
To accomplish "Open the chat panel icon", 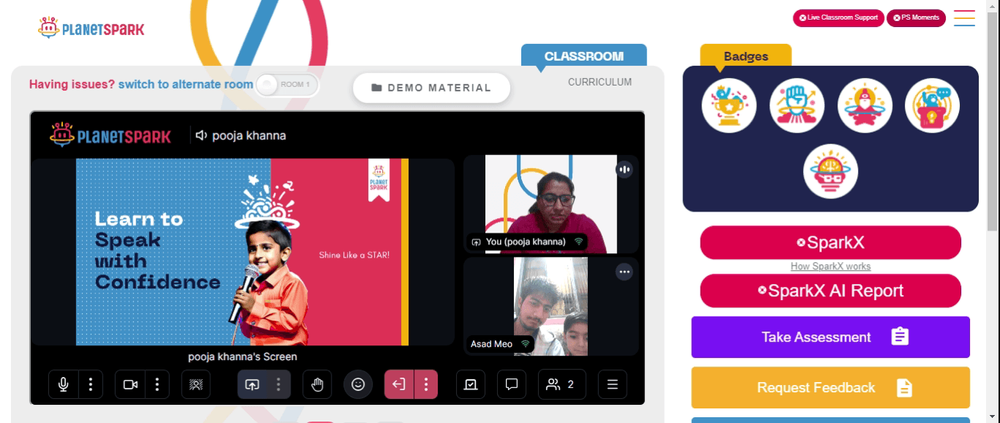I will [x=511, y=385].
